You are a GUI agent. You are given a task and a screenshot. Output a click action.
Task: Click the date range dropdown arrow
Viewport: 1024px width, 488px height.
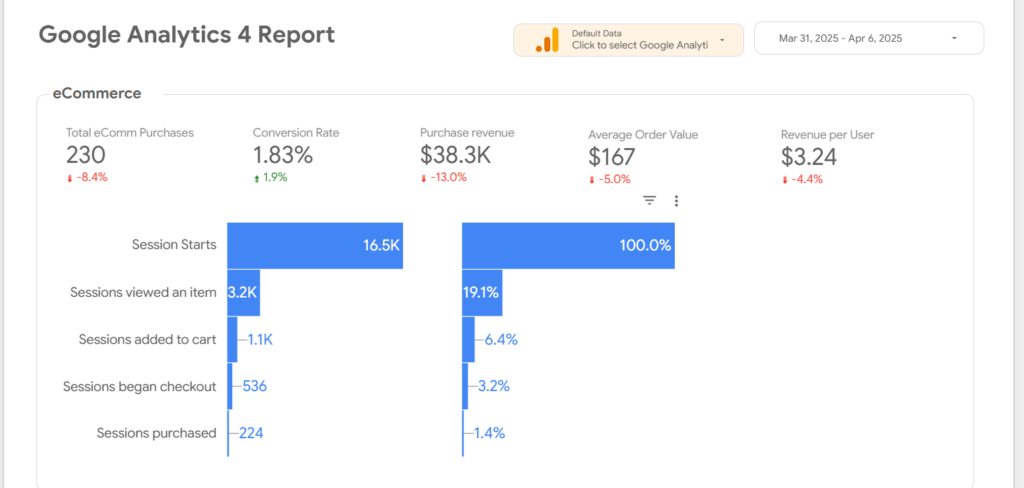pyautogui.click(x=954, y=38)
